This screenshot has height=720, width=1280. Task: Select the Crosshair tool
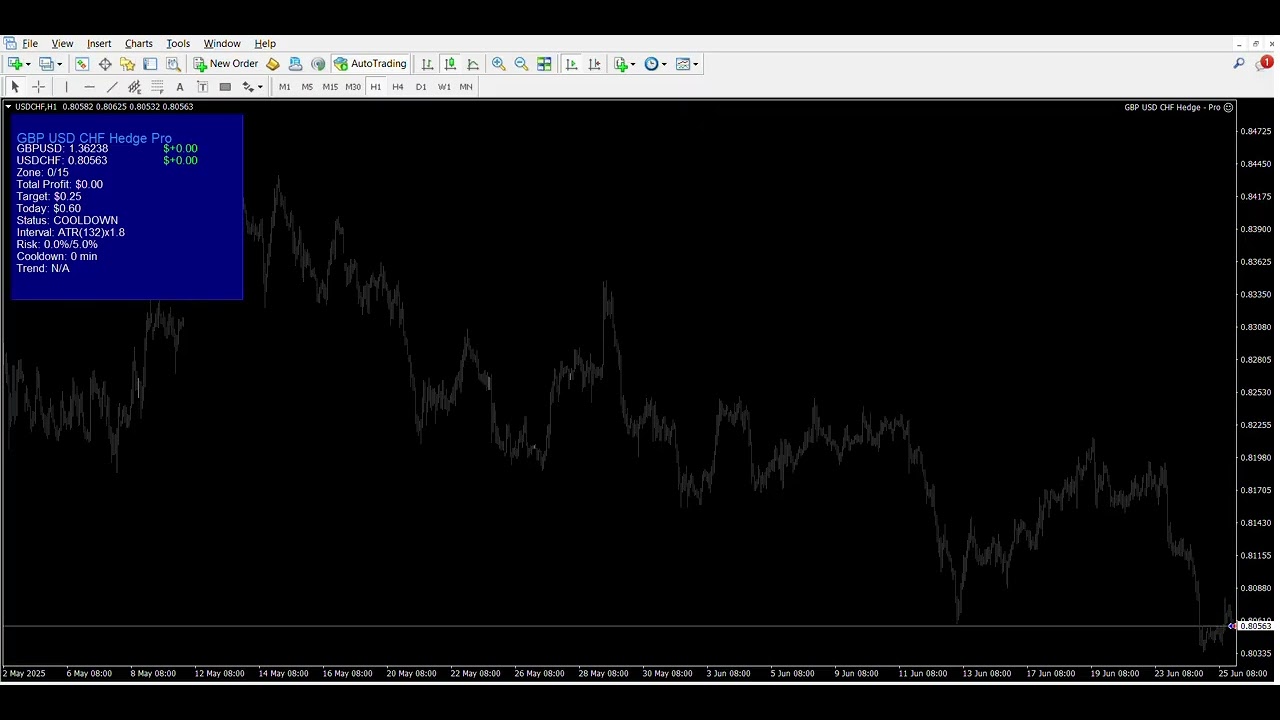point(38,87)
